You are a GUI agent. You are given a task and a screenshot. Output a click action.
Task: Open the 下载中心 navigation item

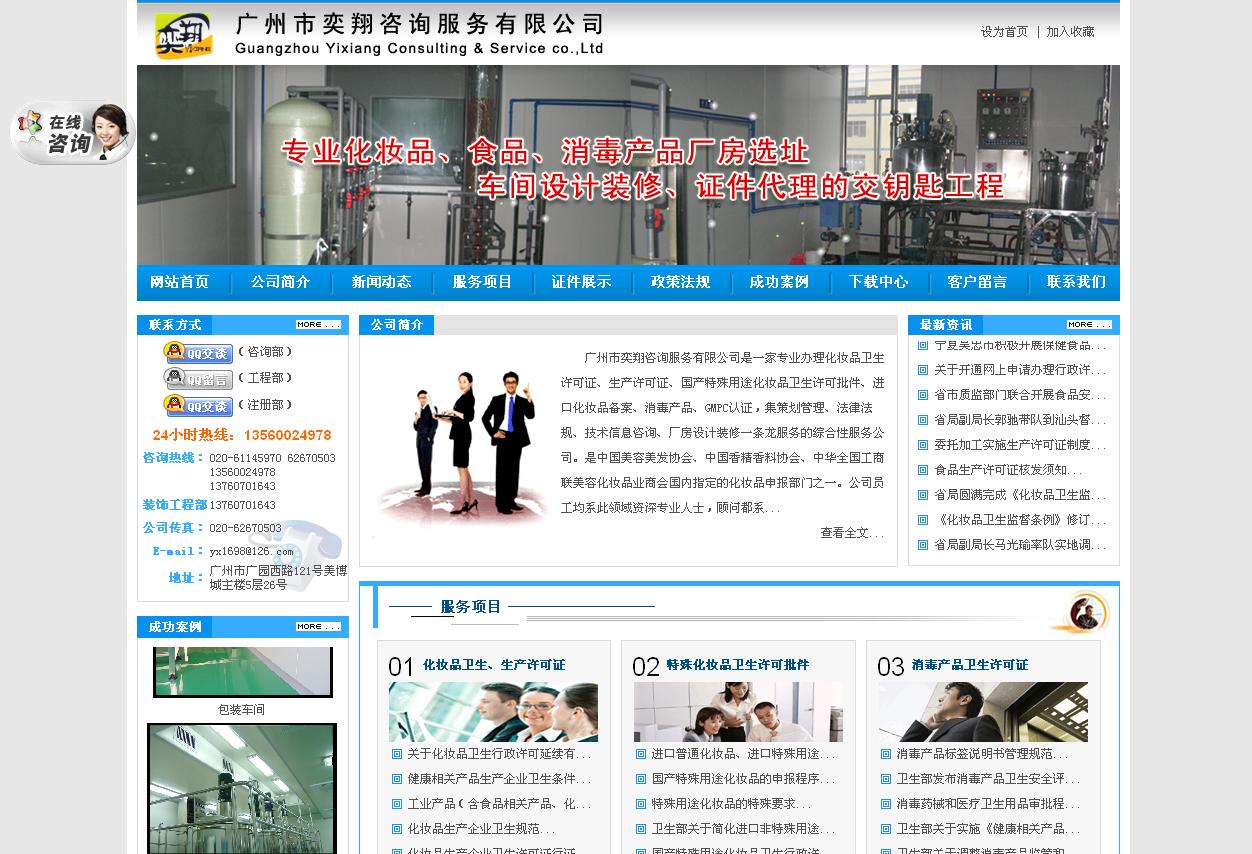click(x=878, y=282)
